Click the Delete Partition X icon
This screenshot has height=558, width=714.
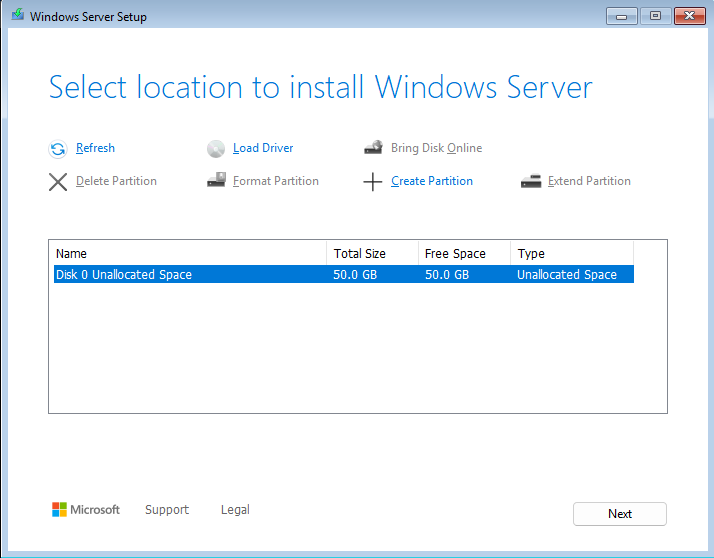pos(58,182)
